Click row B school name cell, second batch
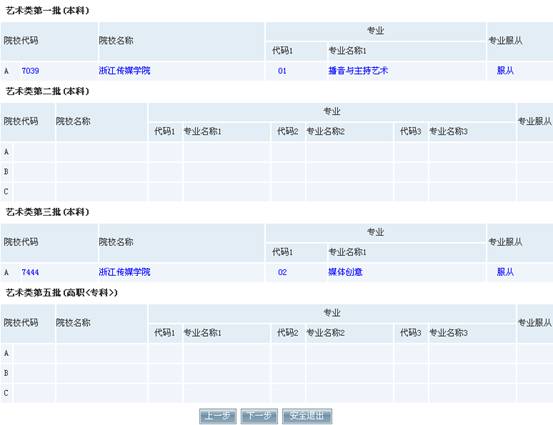This screenshot has height=425, width=553. (101, 172)
